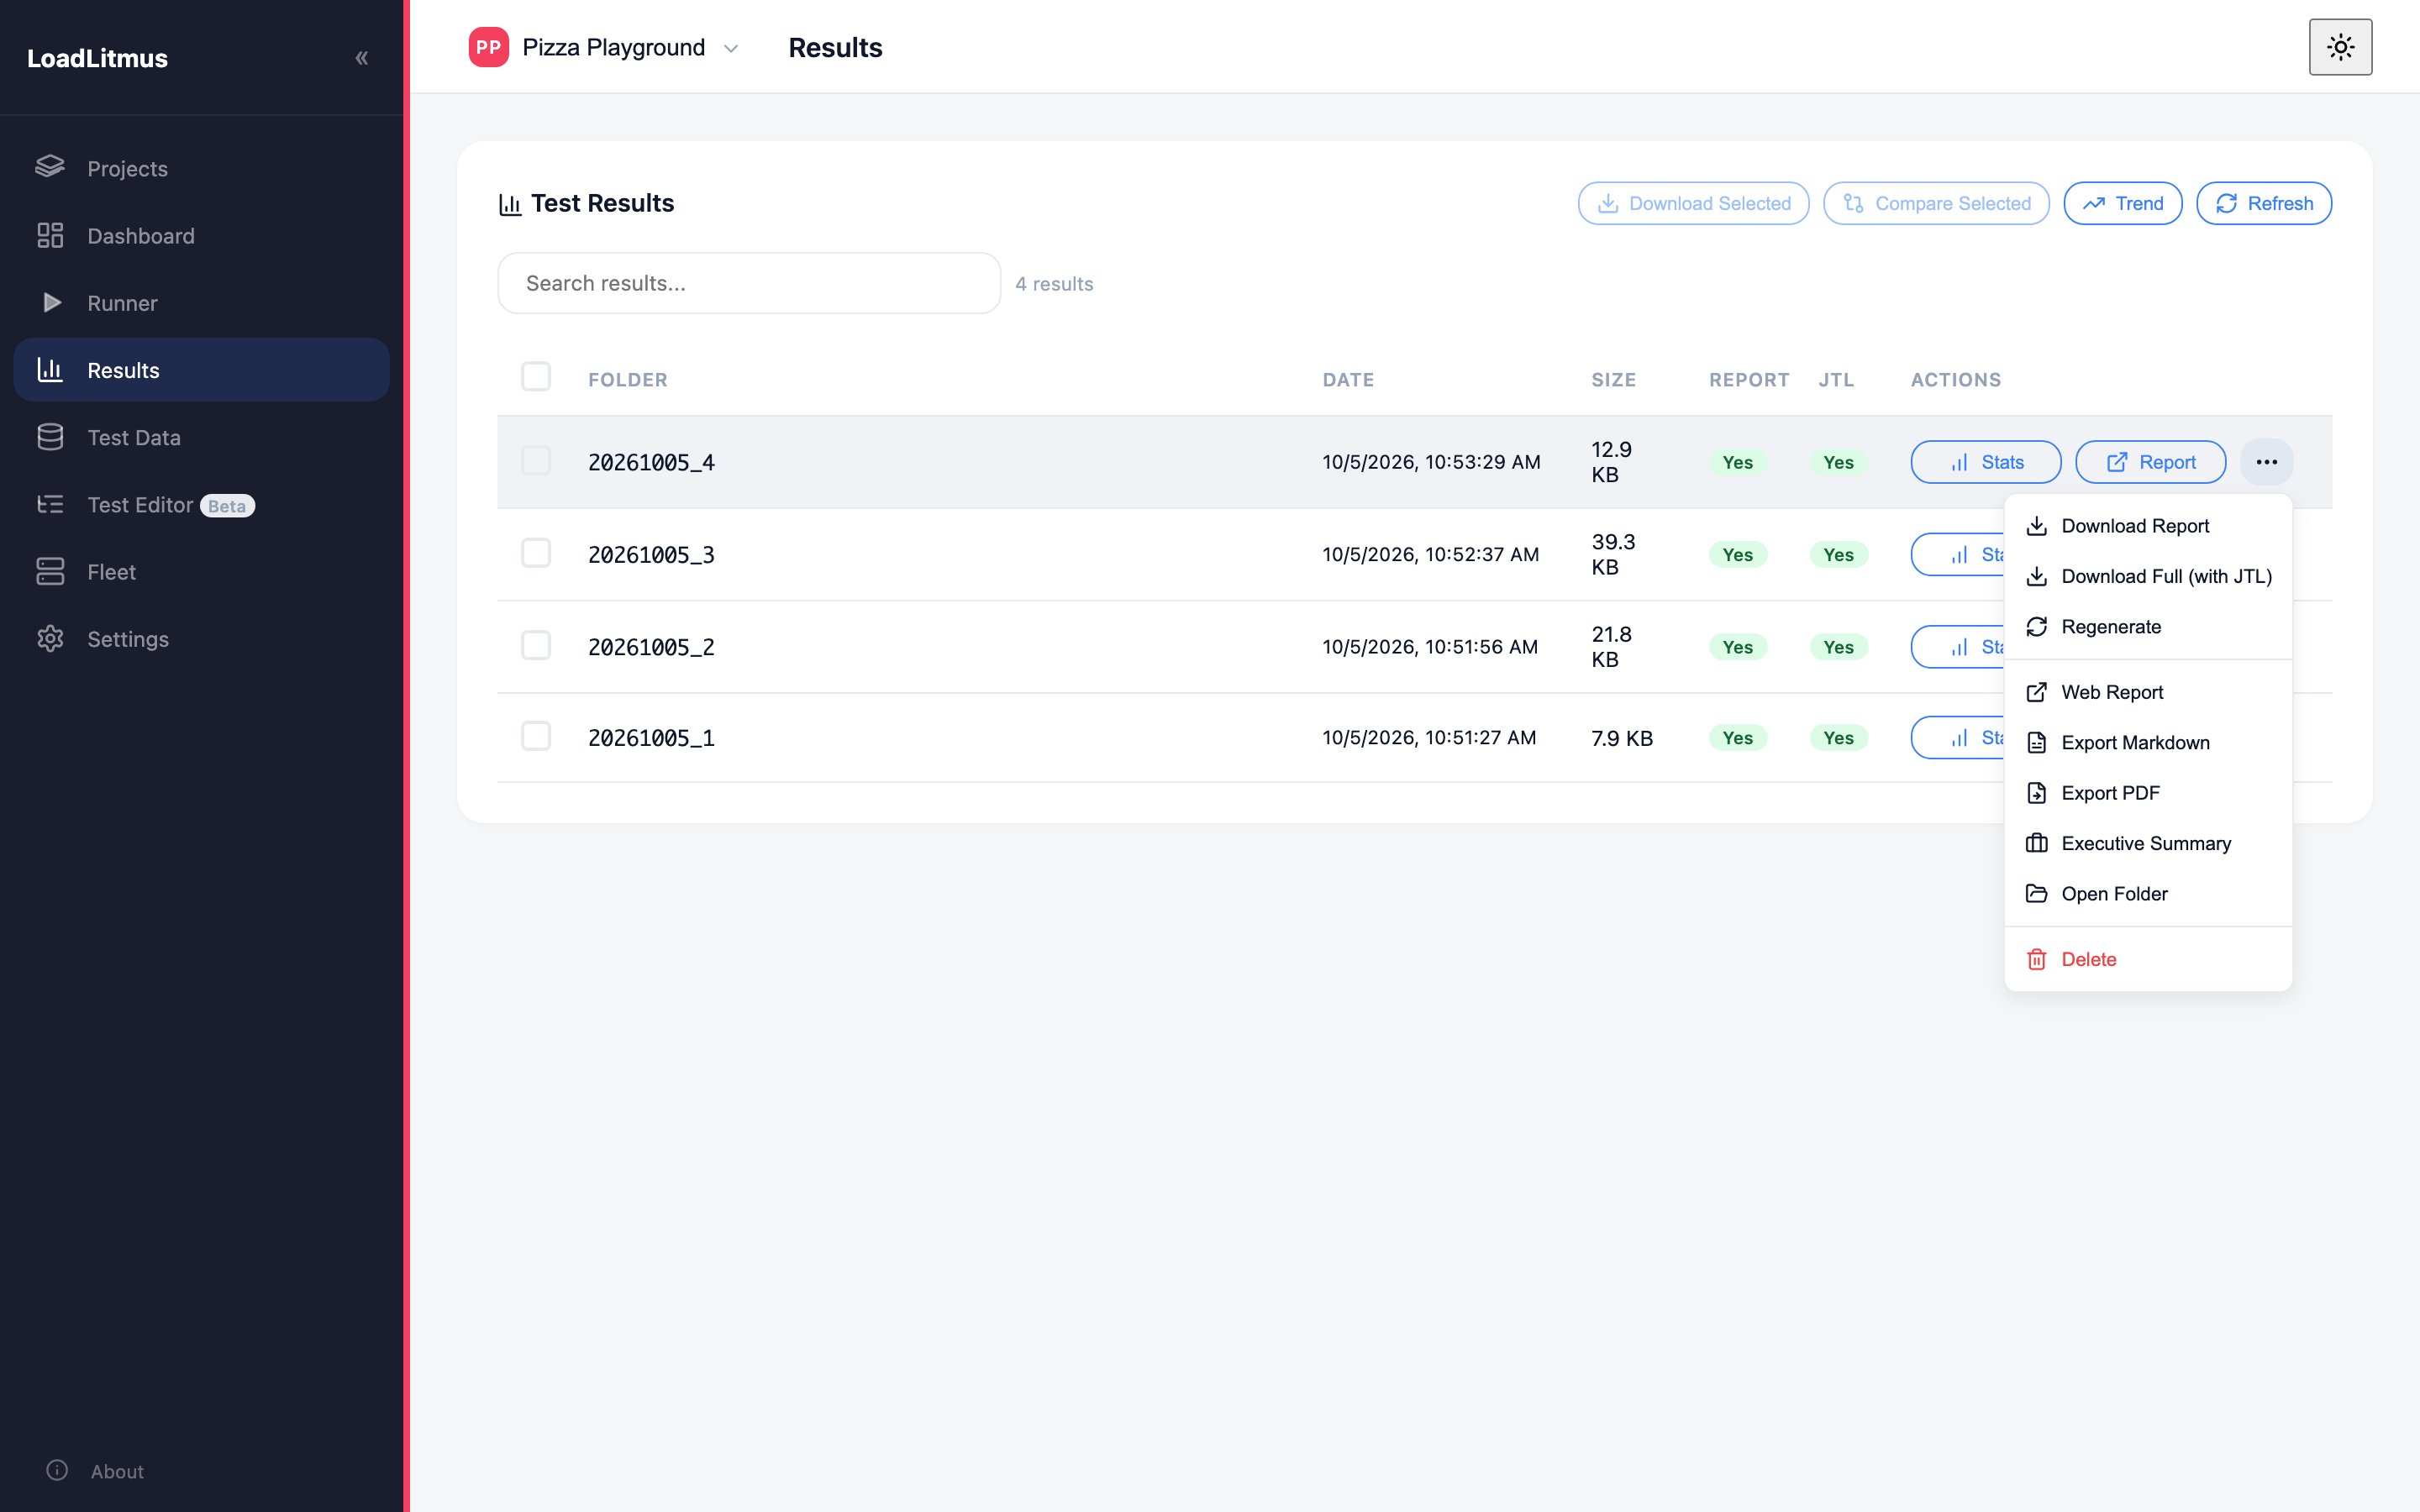Check the 20261005_4 row checkbox

click(x=536, y=461)
